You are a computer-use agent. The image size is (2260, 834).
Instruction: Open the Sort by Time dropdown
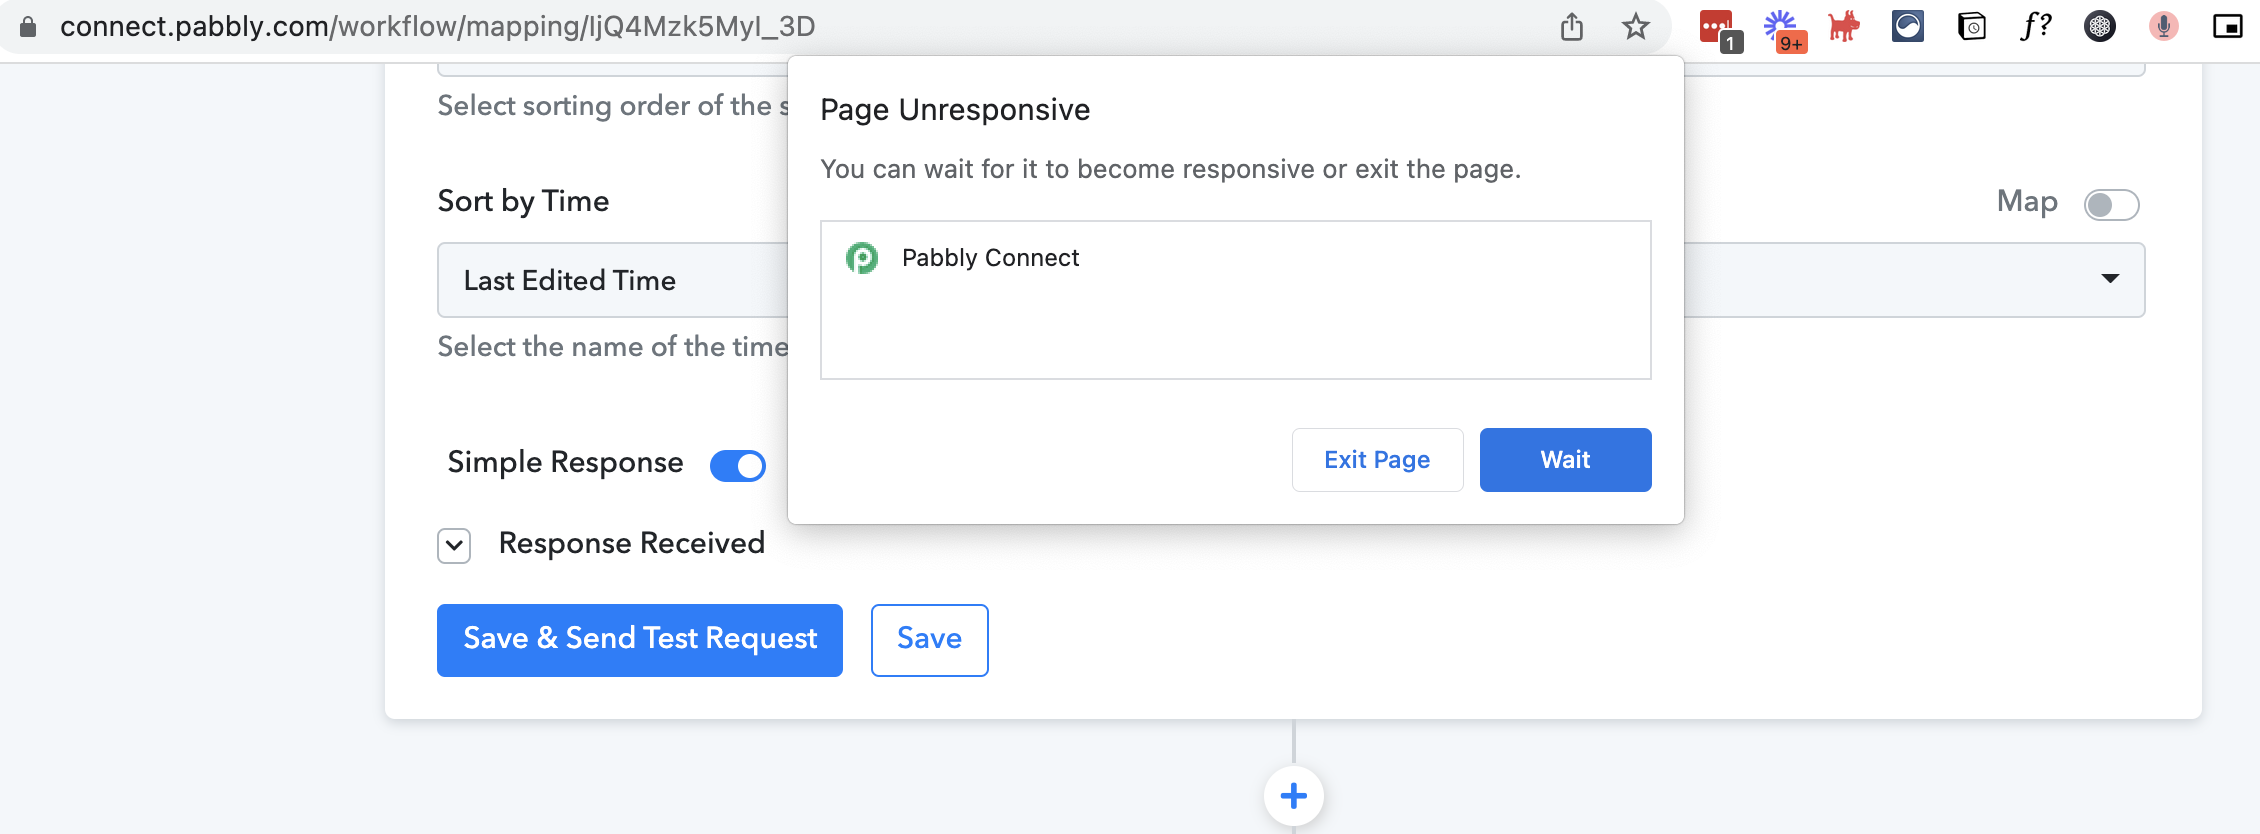1291,280
